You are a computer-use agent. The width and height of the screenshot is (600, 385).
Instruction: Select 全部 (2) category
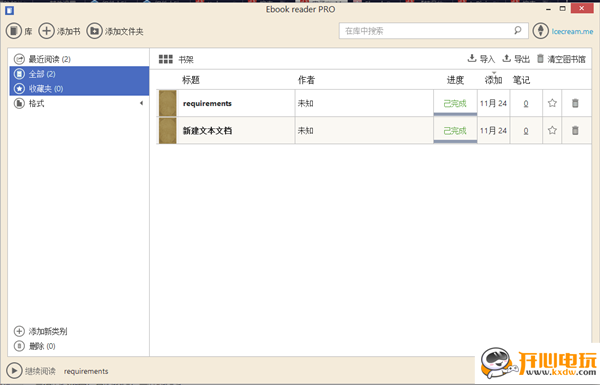[79, 74]
